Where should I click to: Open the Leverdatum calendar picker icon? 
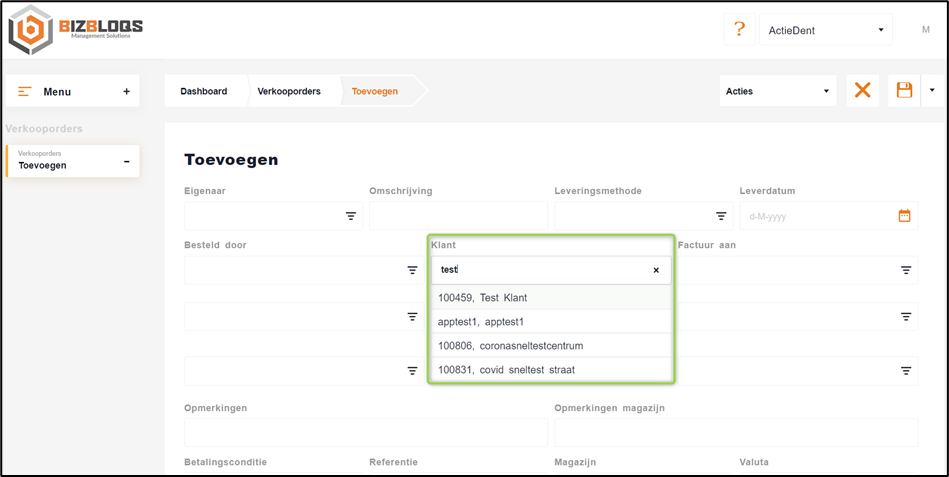pos(904,216)
